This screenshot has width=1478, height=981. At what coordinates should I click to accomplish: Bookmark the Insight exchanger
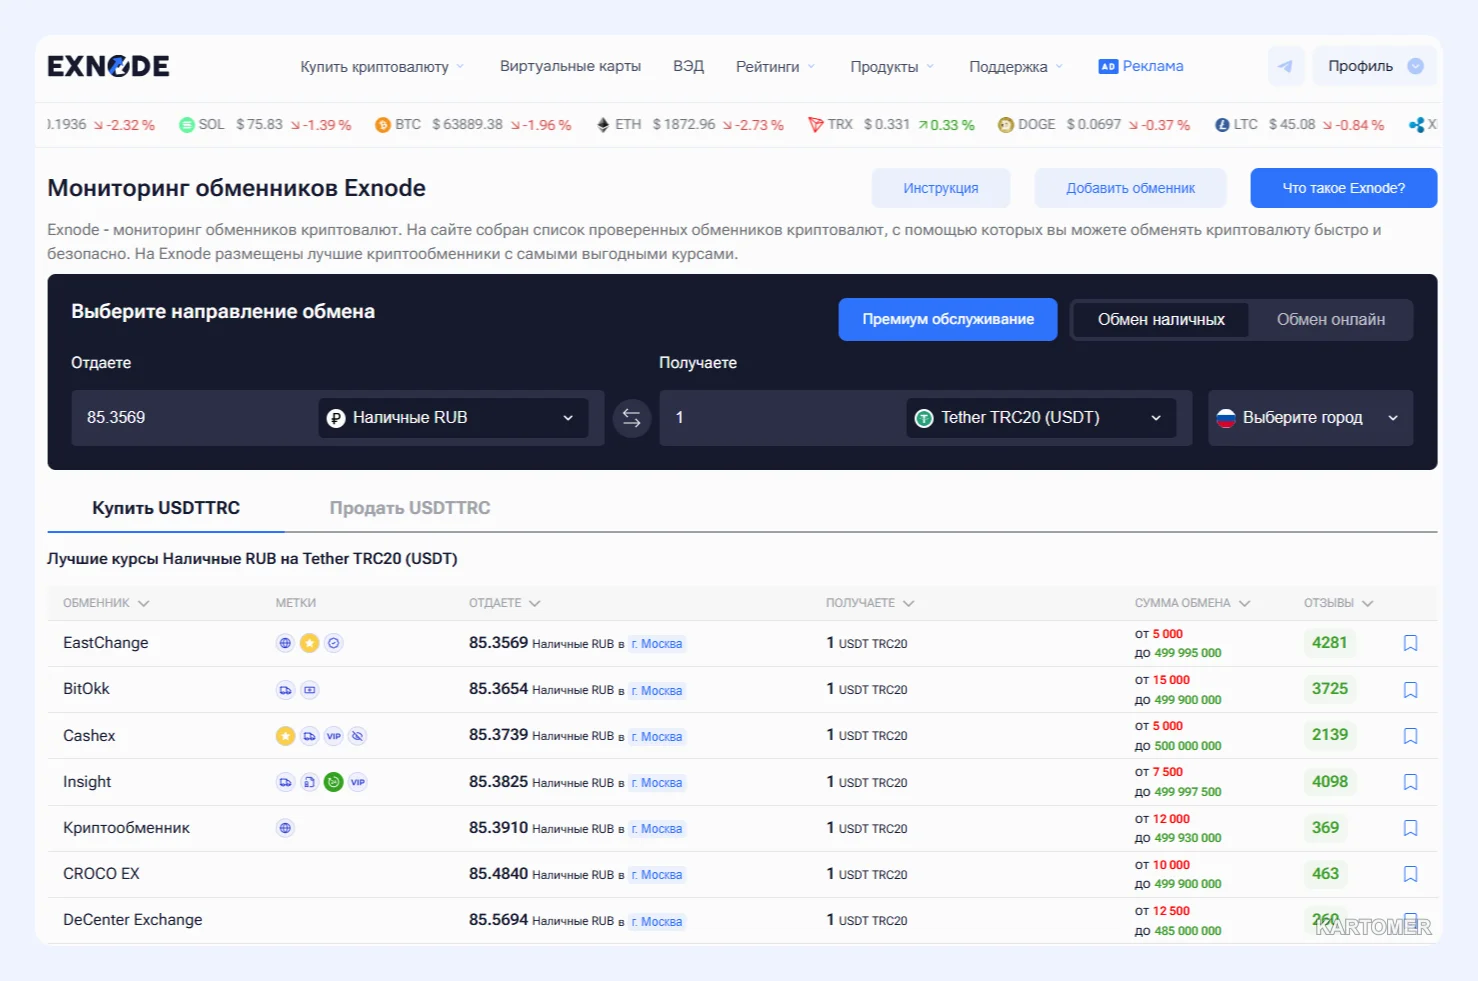coord(1410,782)
